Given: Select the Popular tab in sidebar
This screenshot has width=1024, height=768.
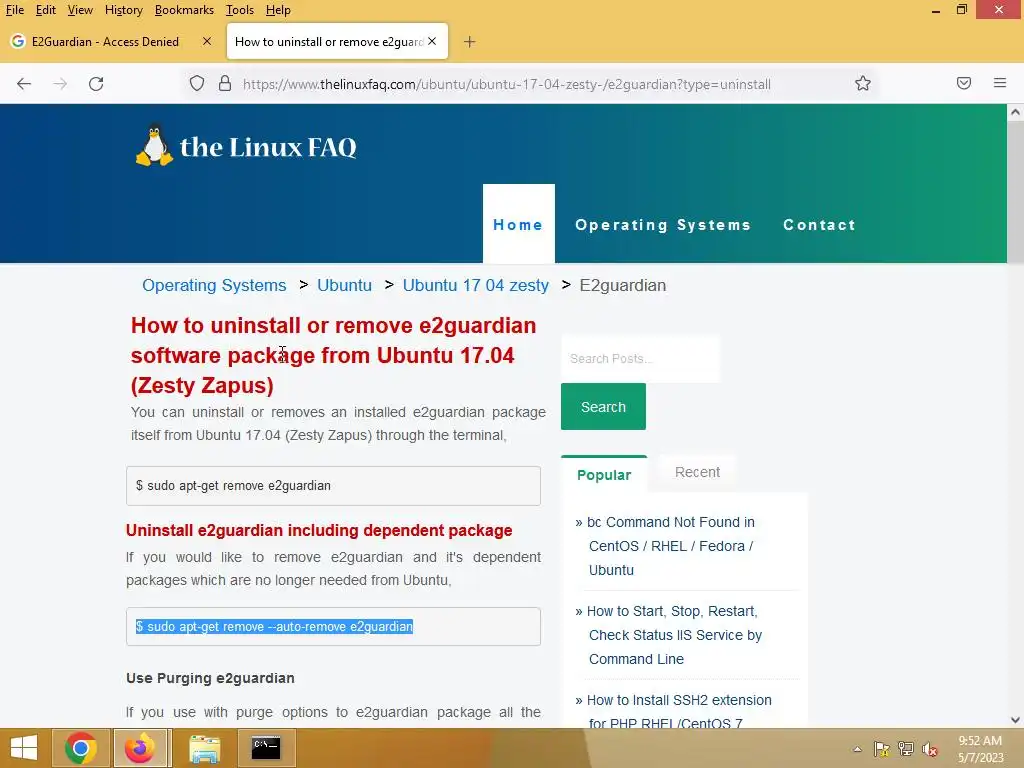Looking at the screenshot, I should click(x=604, y=474).
